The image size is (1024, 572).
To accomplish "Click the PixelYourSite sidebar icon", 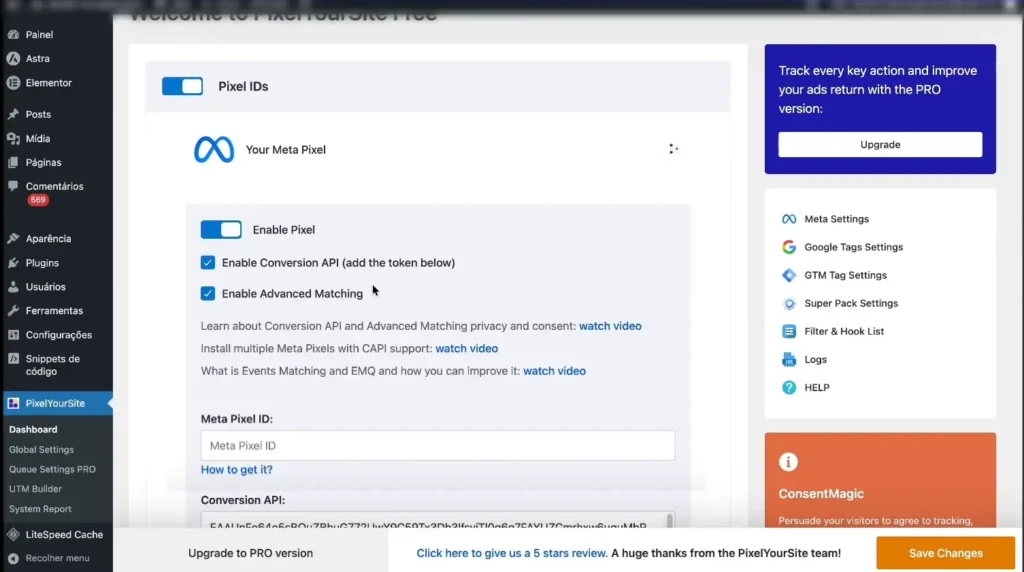I will coord(13,404).
